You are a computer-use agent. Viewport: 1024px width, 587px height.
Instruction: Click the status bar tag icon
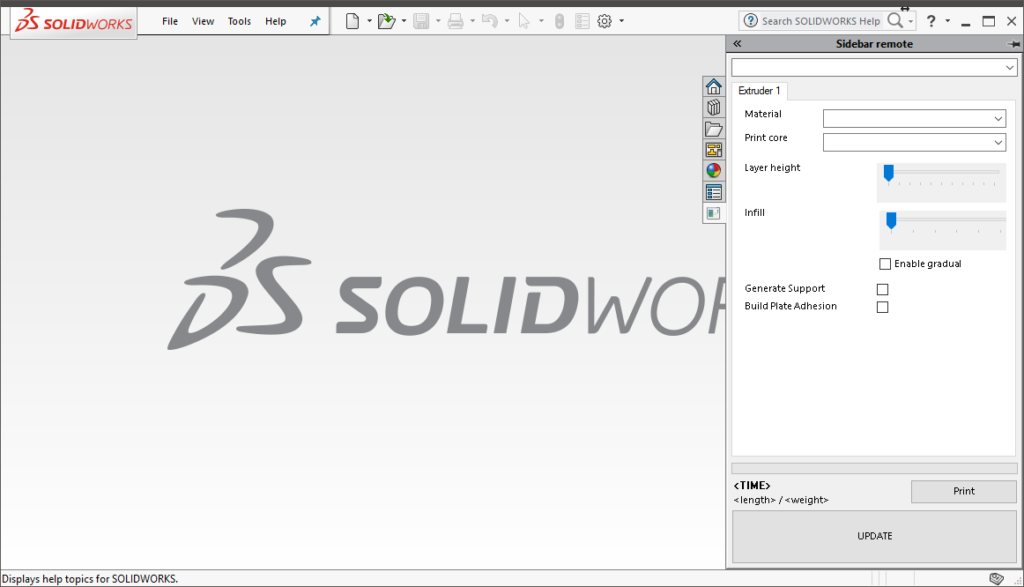(x=996, y=579)
